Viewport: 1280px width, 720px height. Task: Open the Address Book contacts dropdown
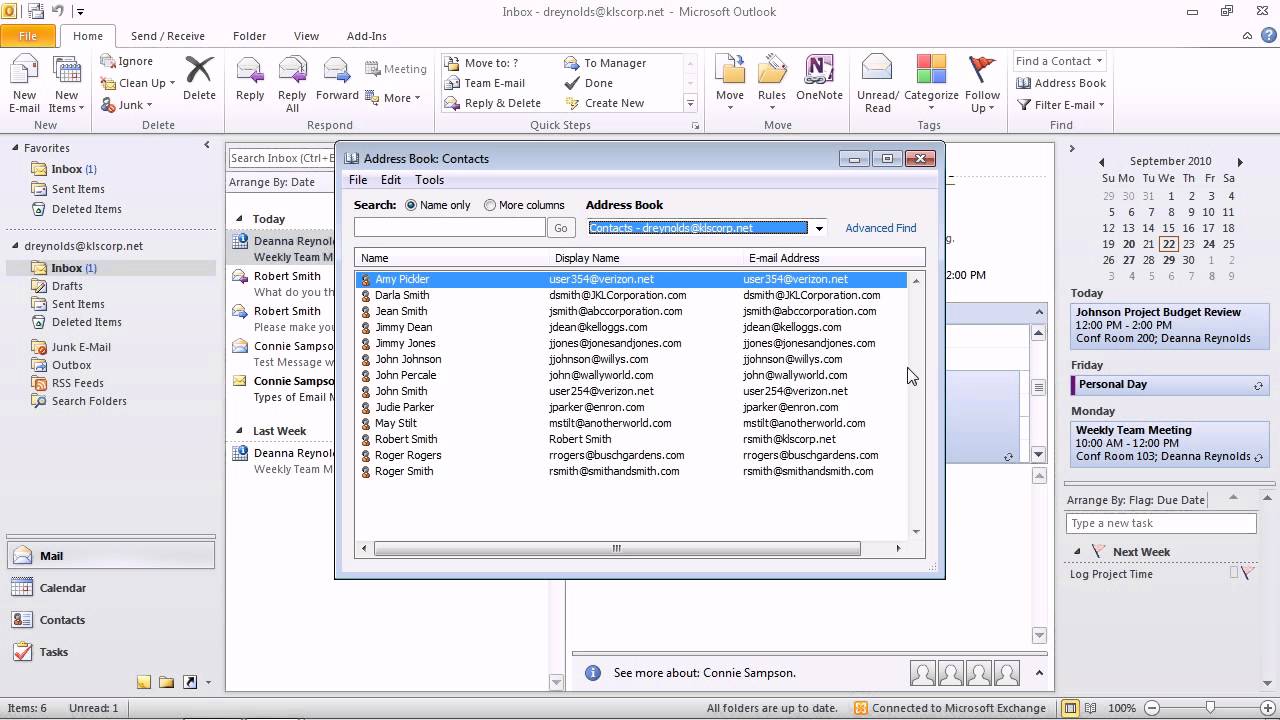point(819,228)
